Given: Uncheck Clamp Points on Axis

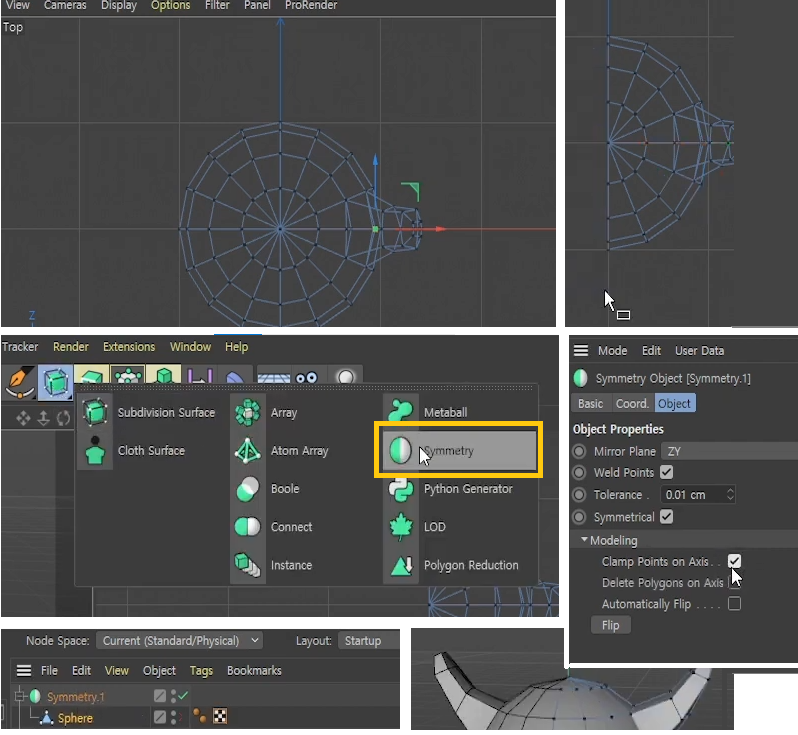Looking at the screenshot, I should [x=734, y=561].
